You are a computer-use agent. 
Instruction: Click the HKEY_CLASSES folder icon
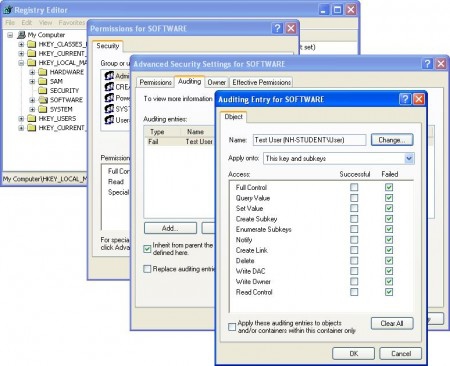coord(32,44)
